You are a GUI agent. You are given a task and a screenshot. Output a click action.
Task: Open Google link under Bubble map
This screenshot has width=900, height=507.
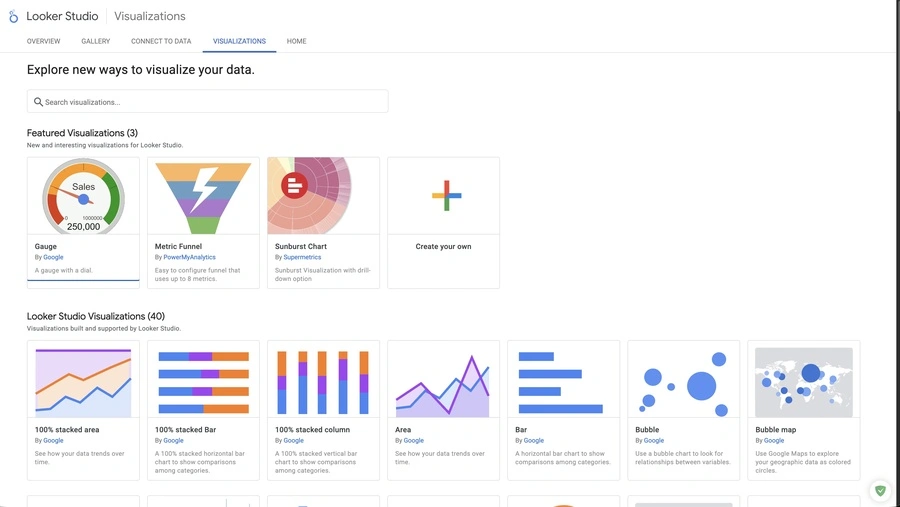tap(774, 440)
